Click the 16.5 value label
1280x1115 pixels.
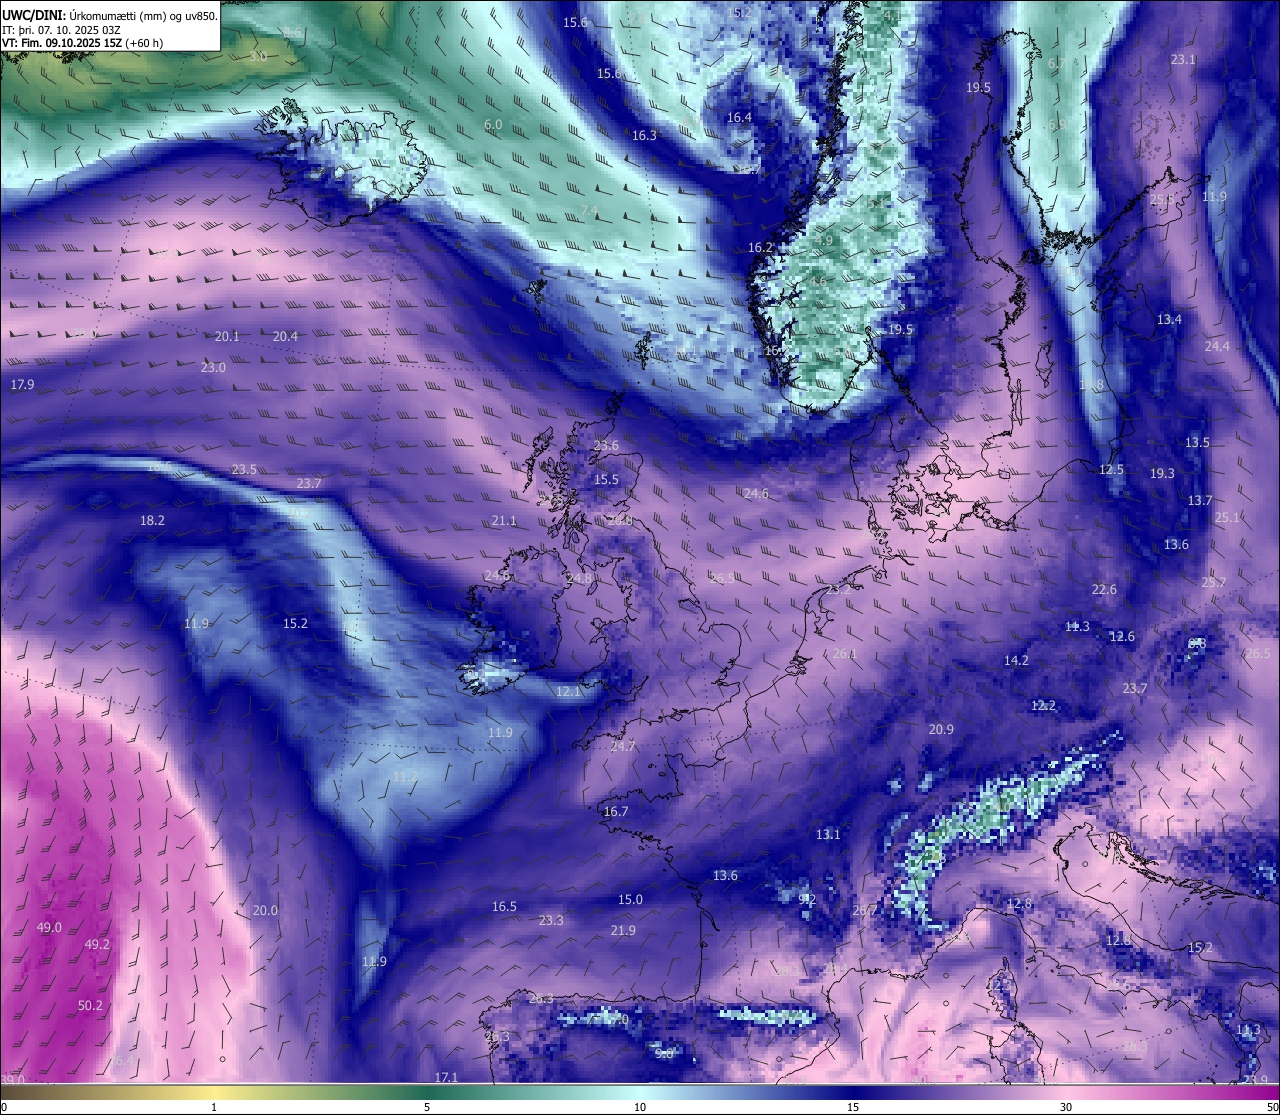[504, 906]
